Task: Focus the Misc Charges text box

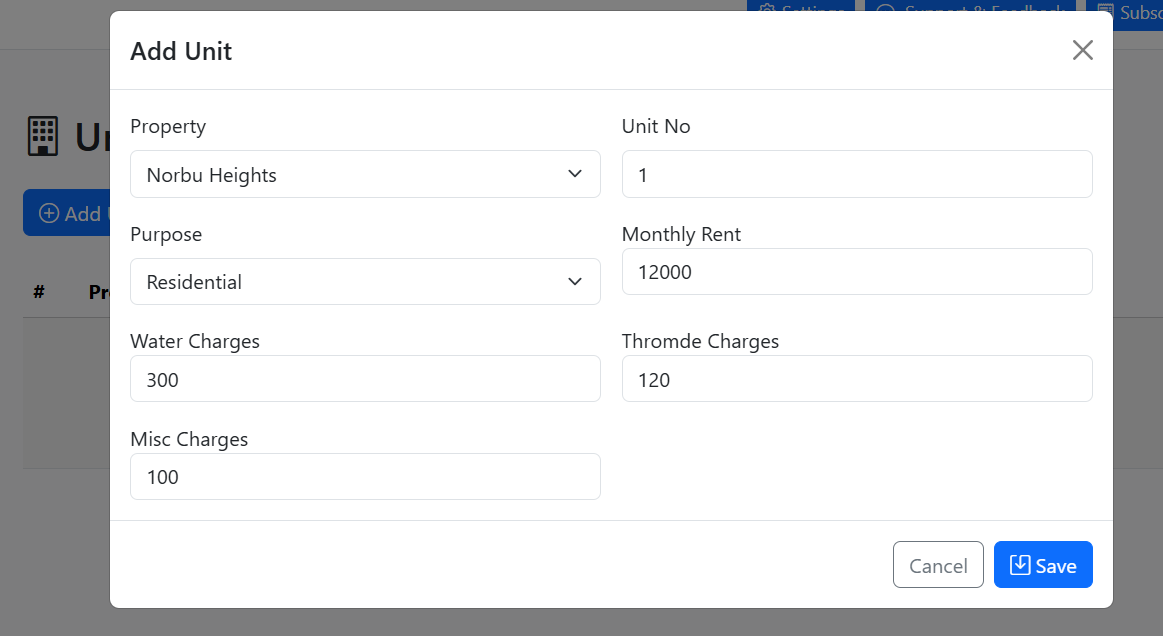Action: pyautogui.click(x=365, y=477)
